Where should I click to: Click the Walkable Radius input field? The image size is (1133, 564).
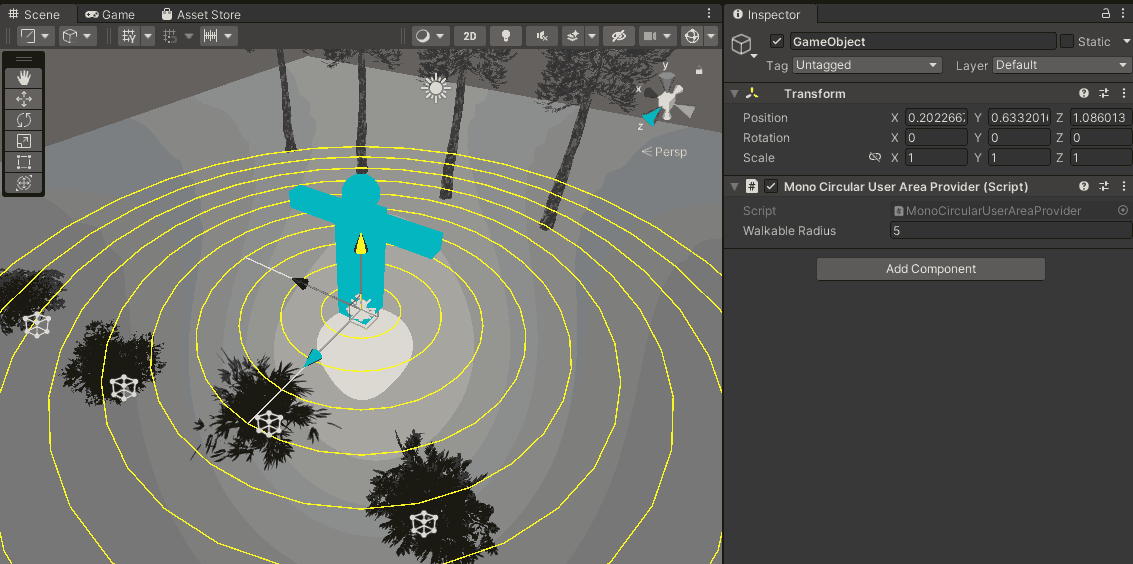click(x=1010, y=231)
